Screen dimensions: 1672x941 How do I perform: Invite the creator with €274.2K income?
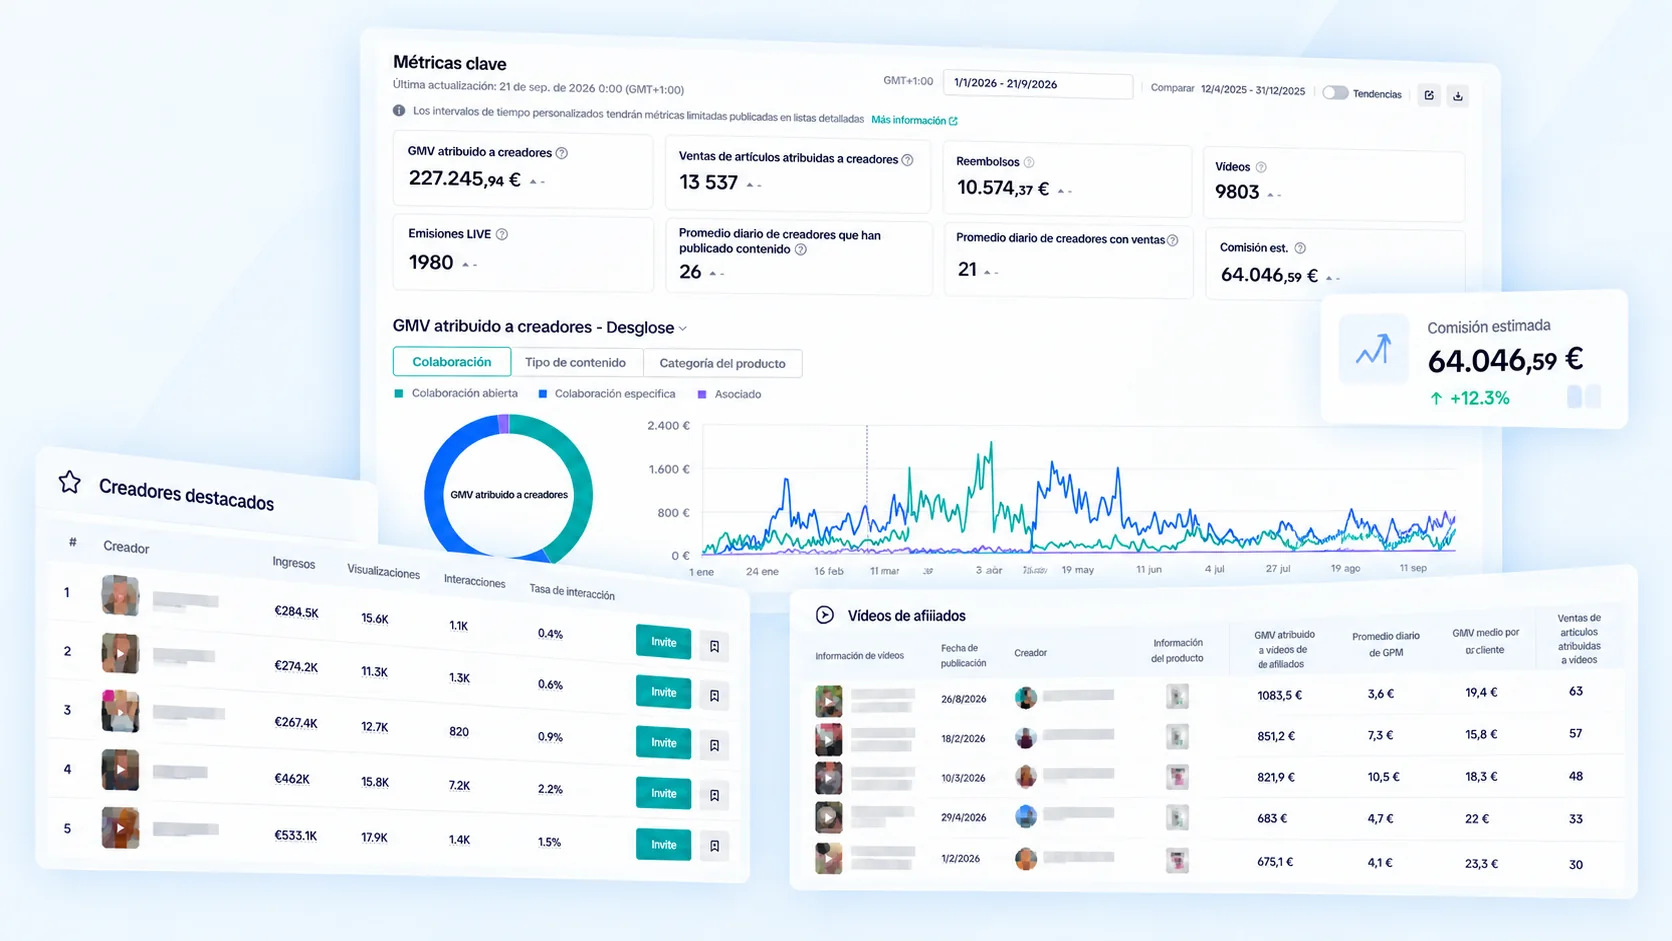pos(664,692)
